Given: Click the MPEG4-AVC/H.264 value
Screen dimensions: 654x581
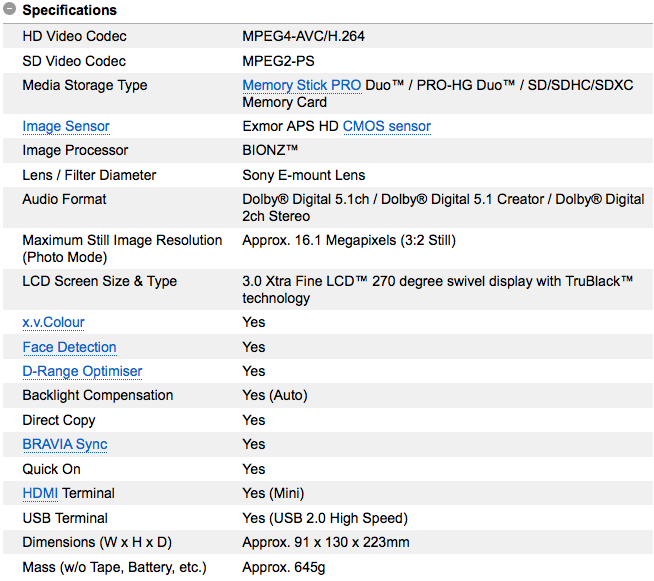Looking at the screenshot, I should pyautogui.click(x=303, y=36).
